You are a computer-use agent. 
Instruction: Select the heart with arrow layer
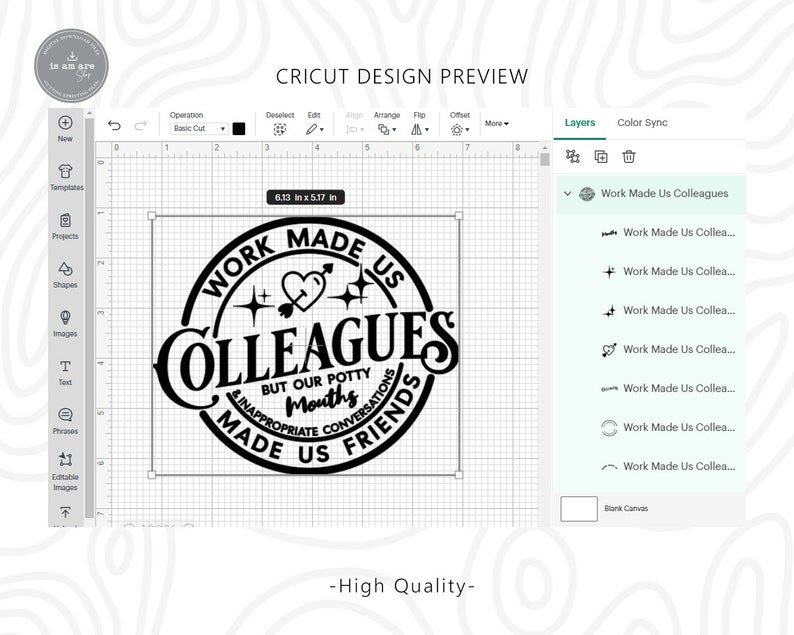tap(651, 349)
